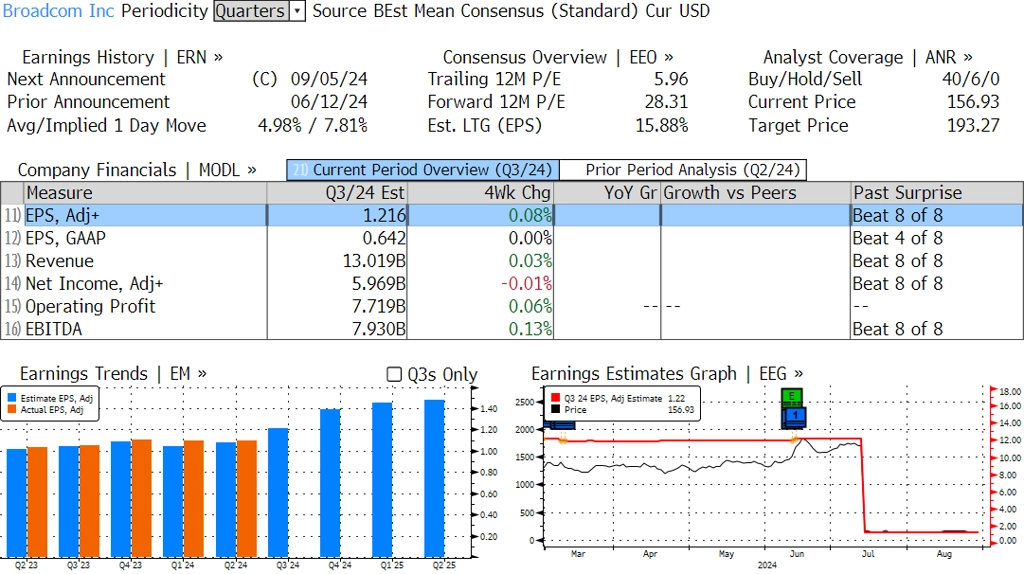Click Target Price value 193.27

973,126
